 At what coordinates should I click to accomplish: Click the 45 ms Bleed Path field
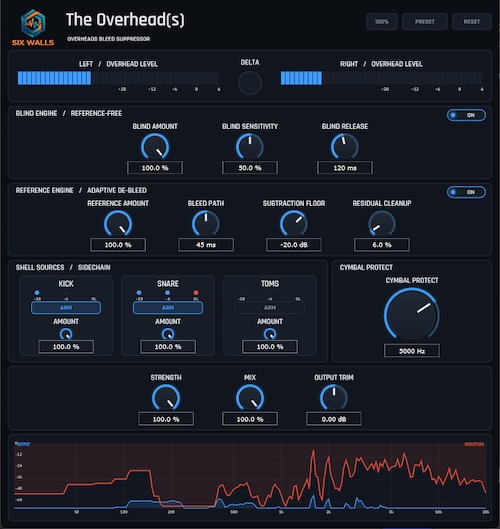tap(206, 245)
